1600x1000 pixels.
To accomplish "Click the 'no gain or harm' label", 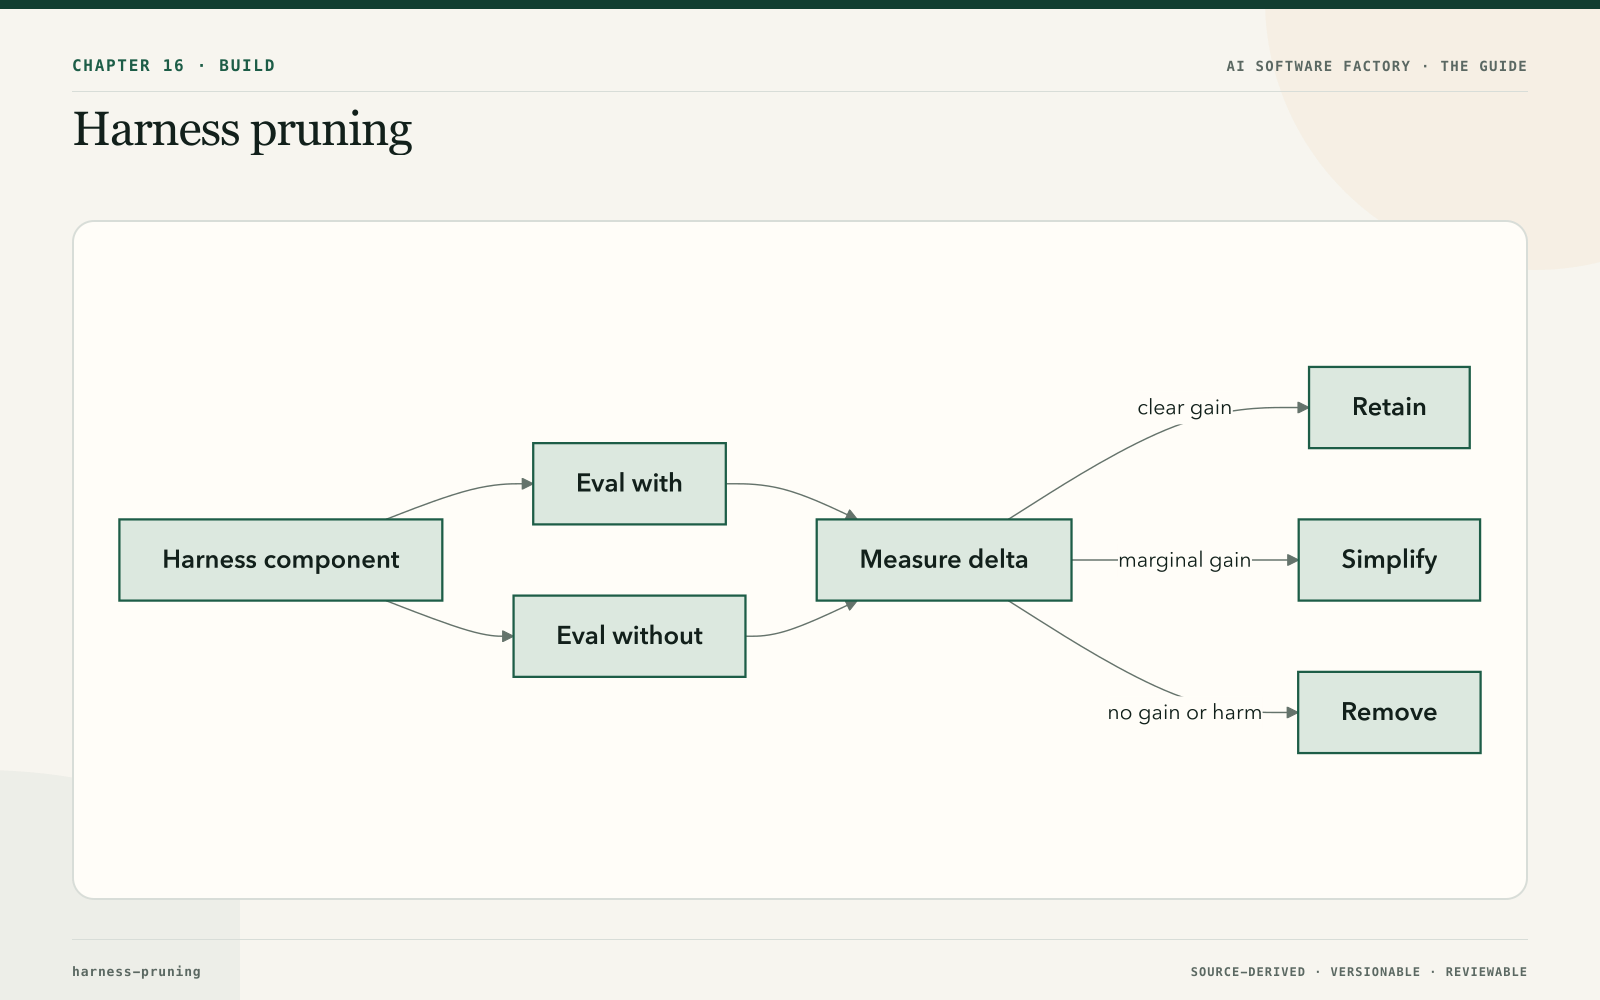I will [1184, 712].
